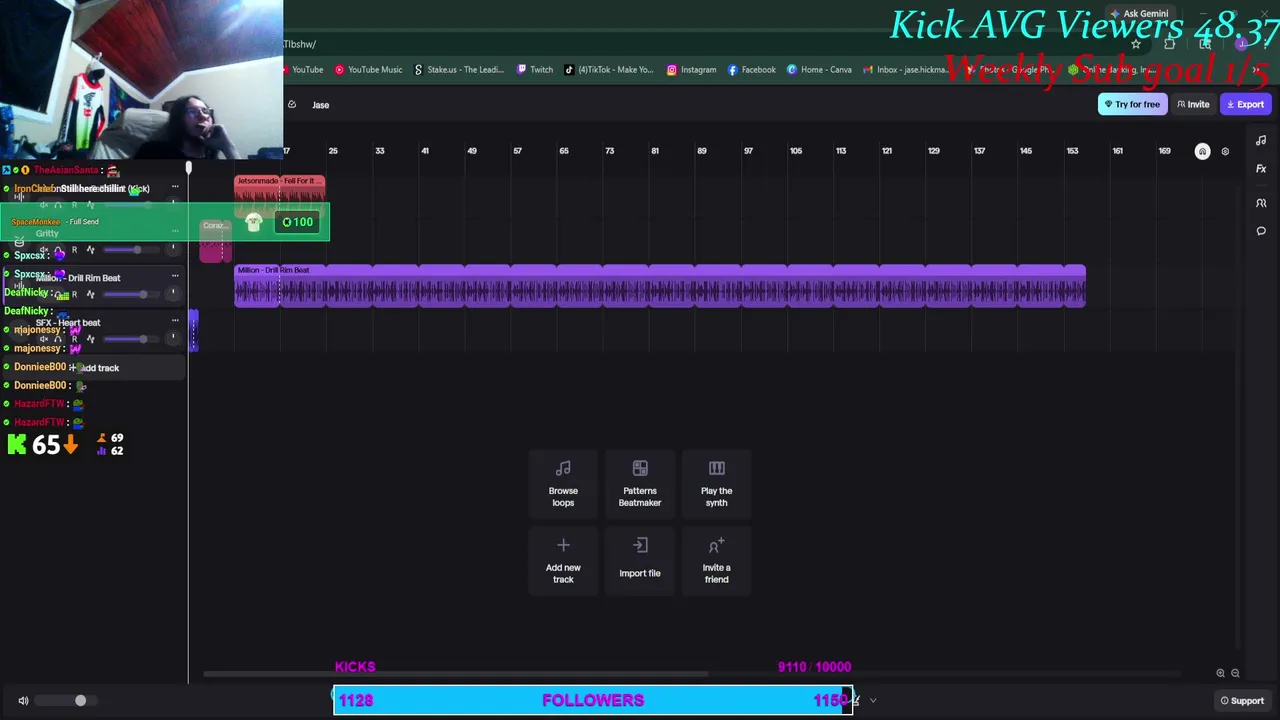This screenshot has width=1280, height=720.
Task: Click the Export button
Action: (1245, 104)
